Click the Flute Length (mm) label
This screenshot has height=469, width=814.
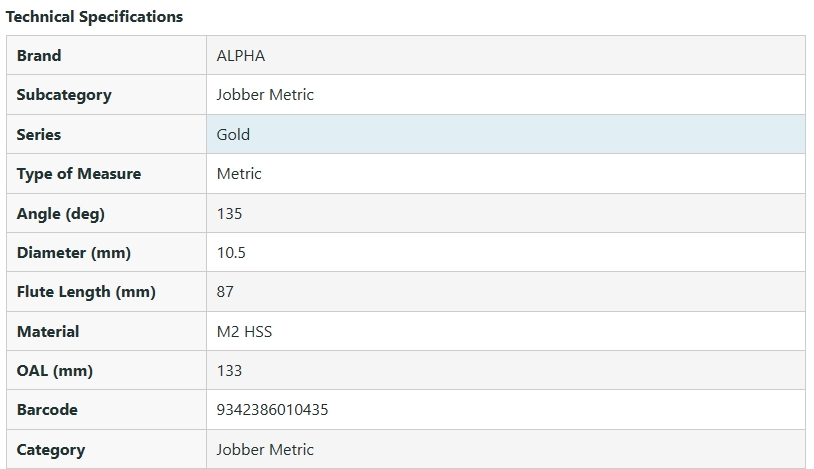(x=86, y=292)
